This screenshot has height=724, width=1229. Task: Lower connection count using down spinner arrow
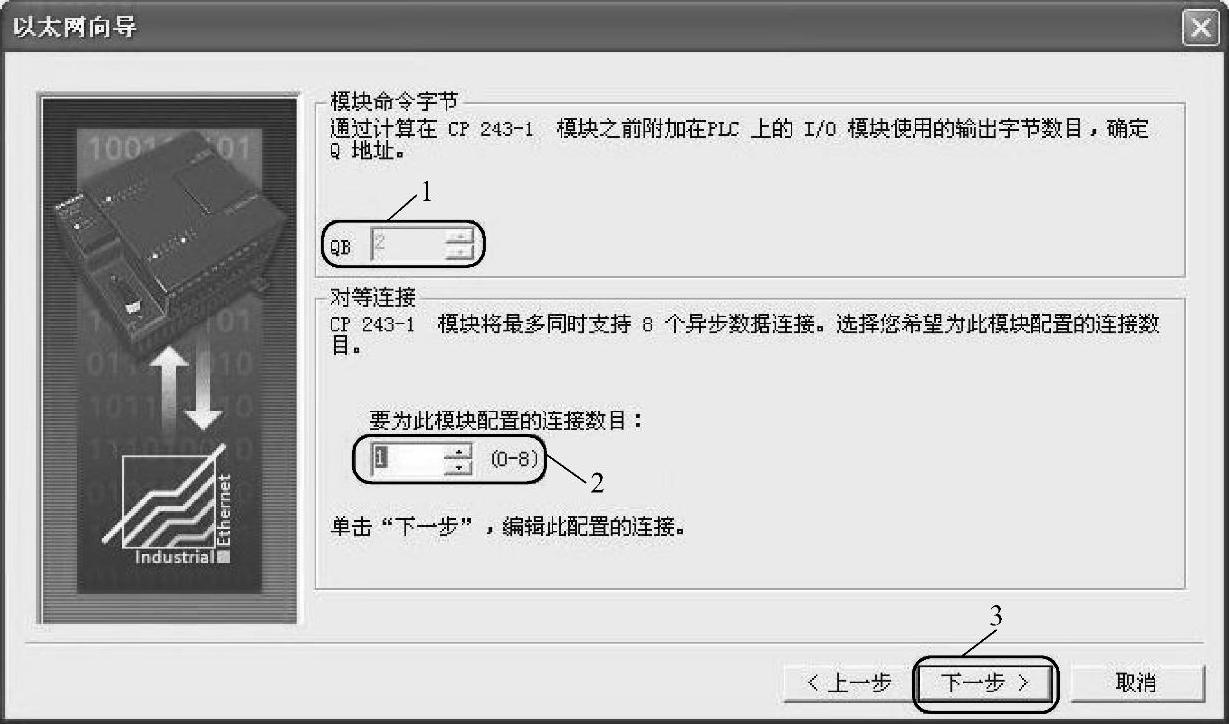tap(458, 469)
